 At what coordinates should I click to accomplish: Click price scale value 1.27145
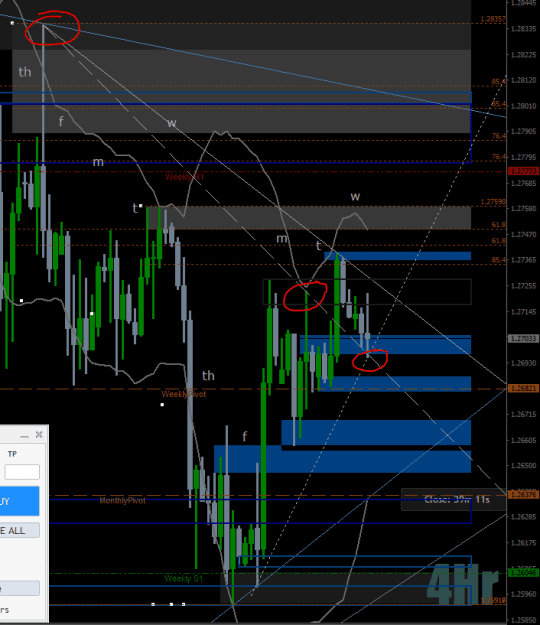(524, 312)
